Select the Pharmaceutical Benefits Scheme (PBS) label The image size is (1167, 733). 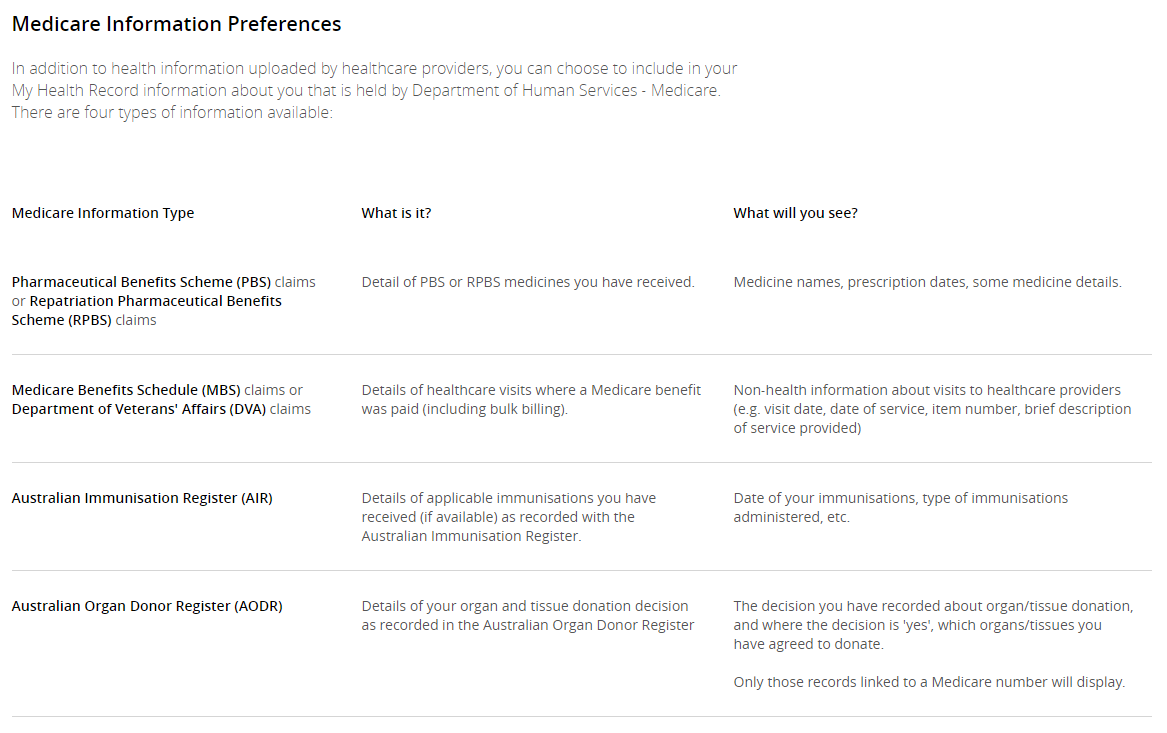(x=141, y=282)
